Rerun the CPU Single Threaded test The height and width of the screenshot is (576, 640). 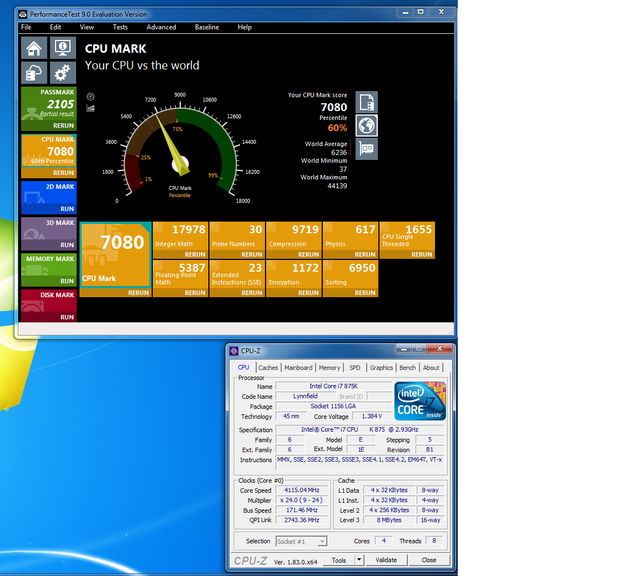point(422,254)
